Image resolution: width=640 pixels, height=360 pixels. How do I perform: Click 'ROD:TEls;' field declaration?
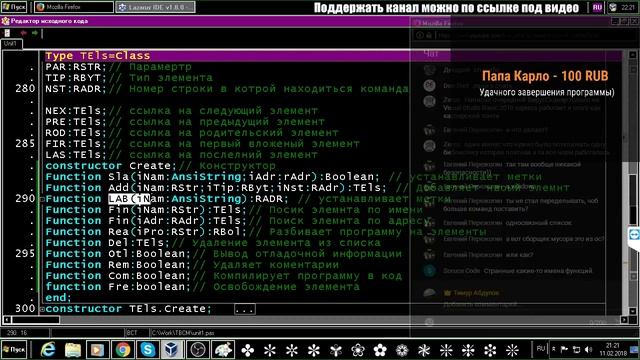[x=76, y=133]
